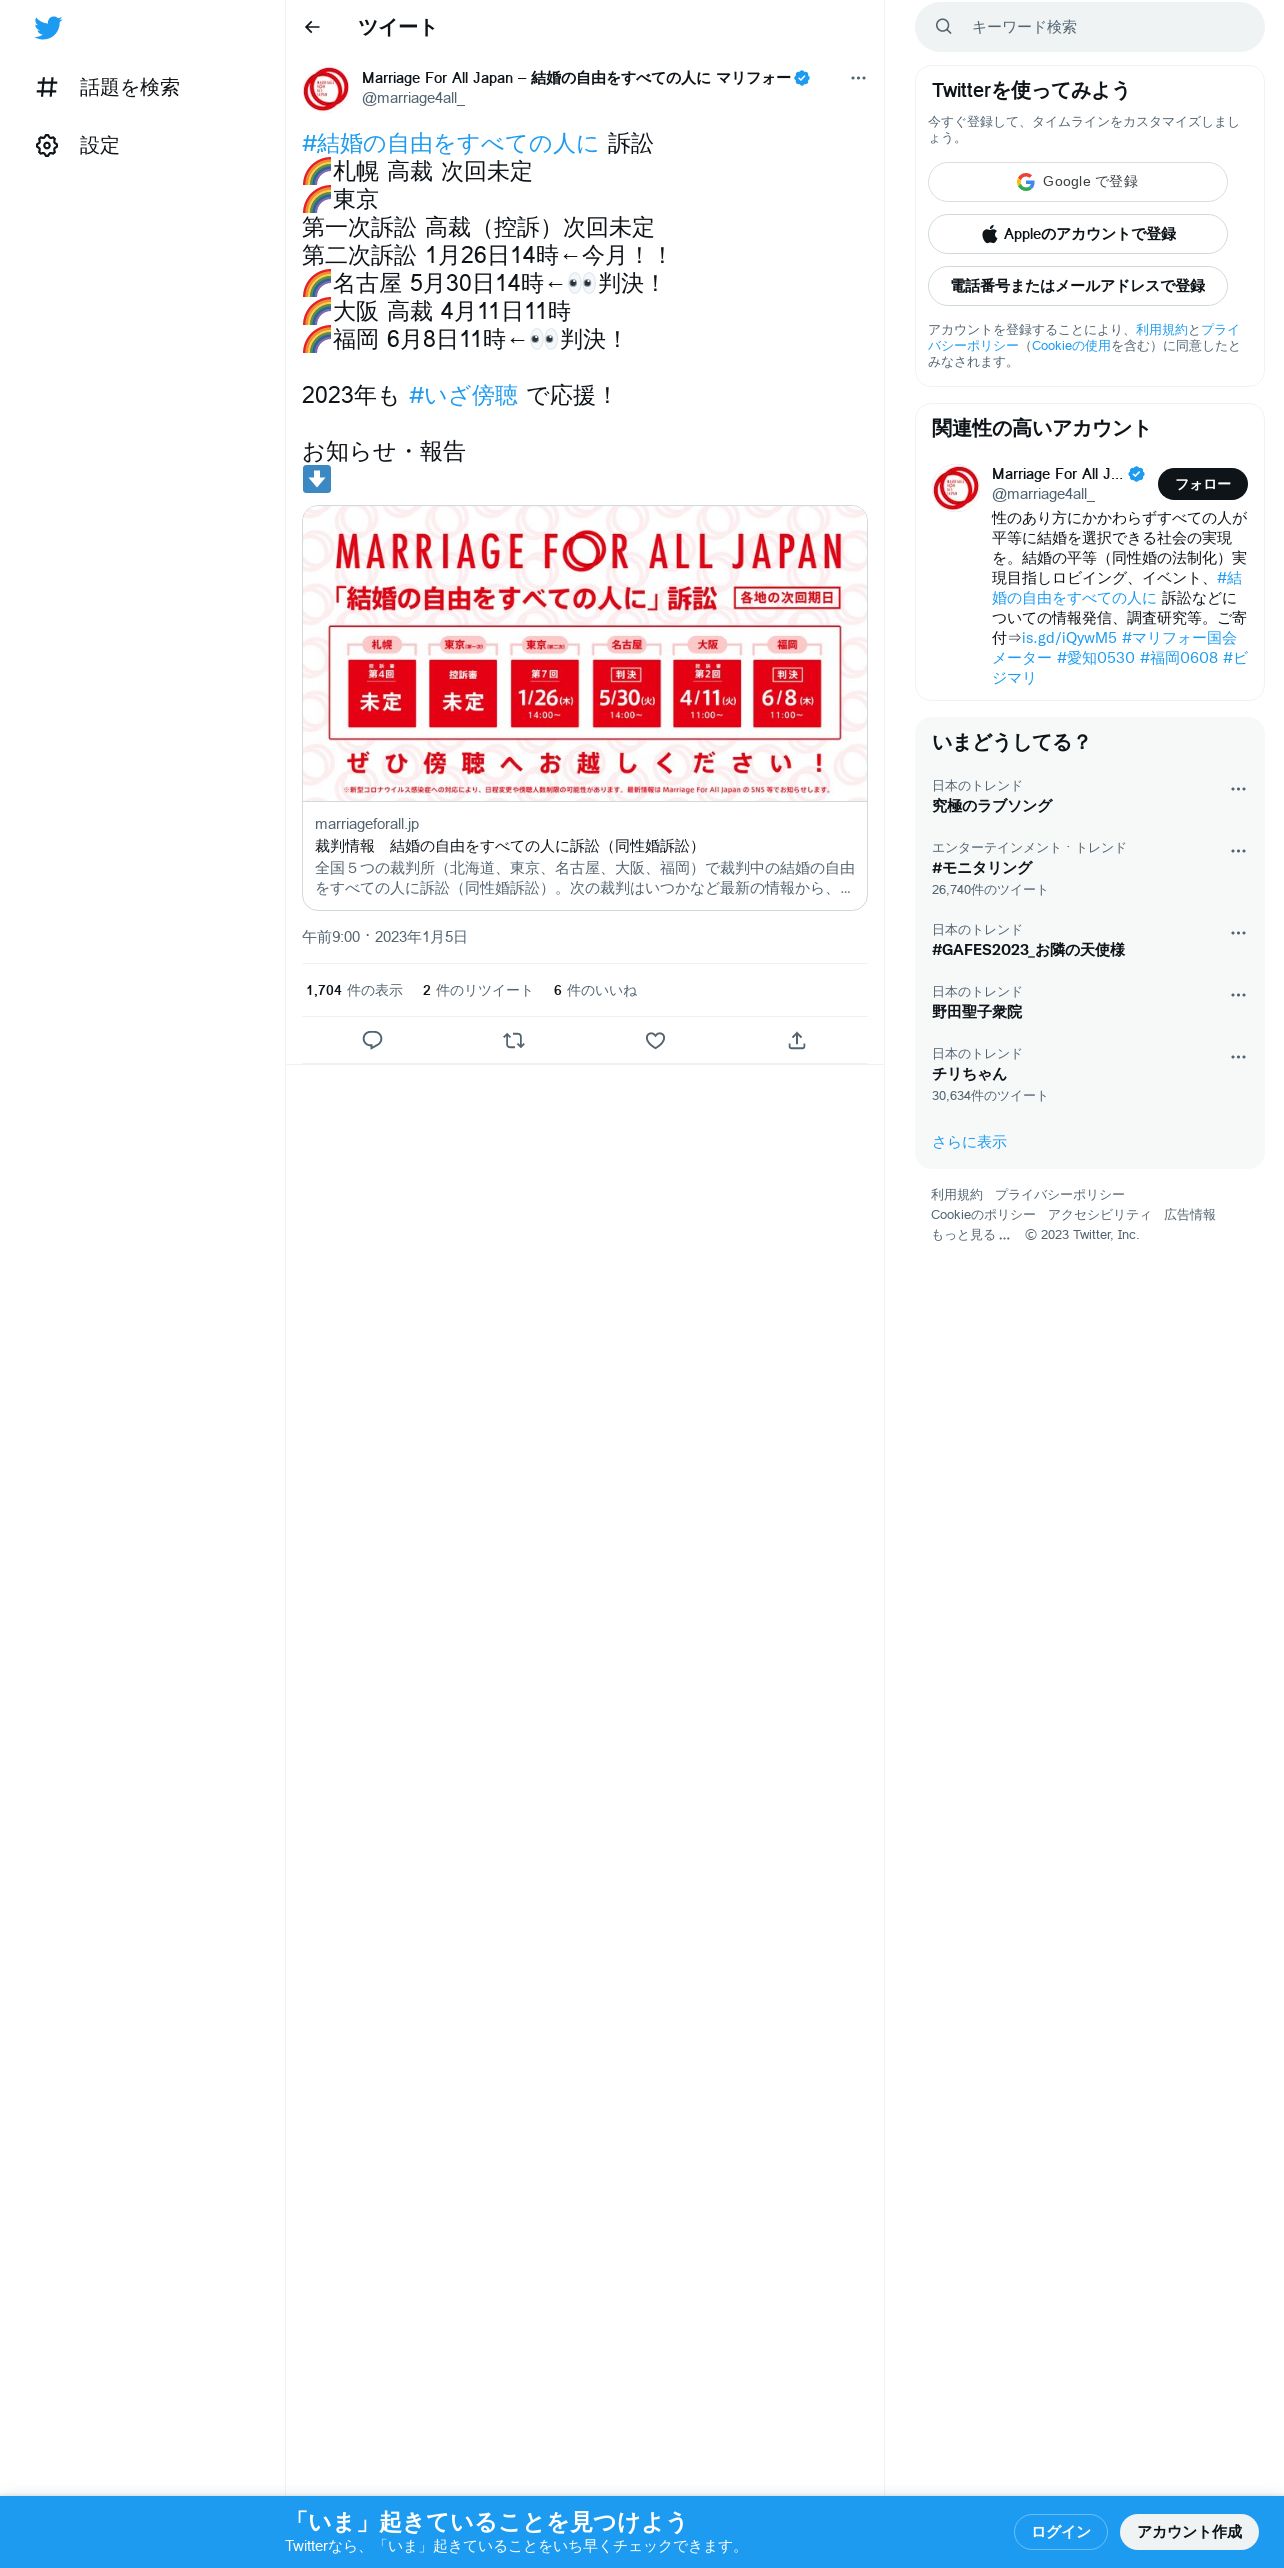This screenshot has height=2568, width=1284.
Task: Click @marriage4all_ handle in related accounts
Action: tap(1043, 494)
